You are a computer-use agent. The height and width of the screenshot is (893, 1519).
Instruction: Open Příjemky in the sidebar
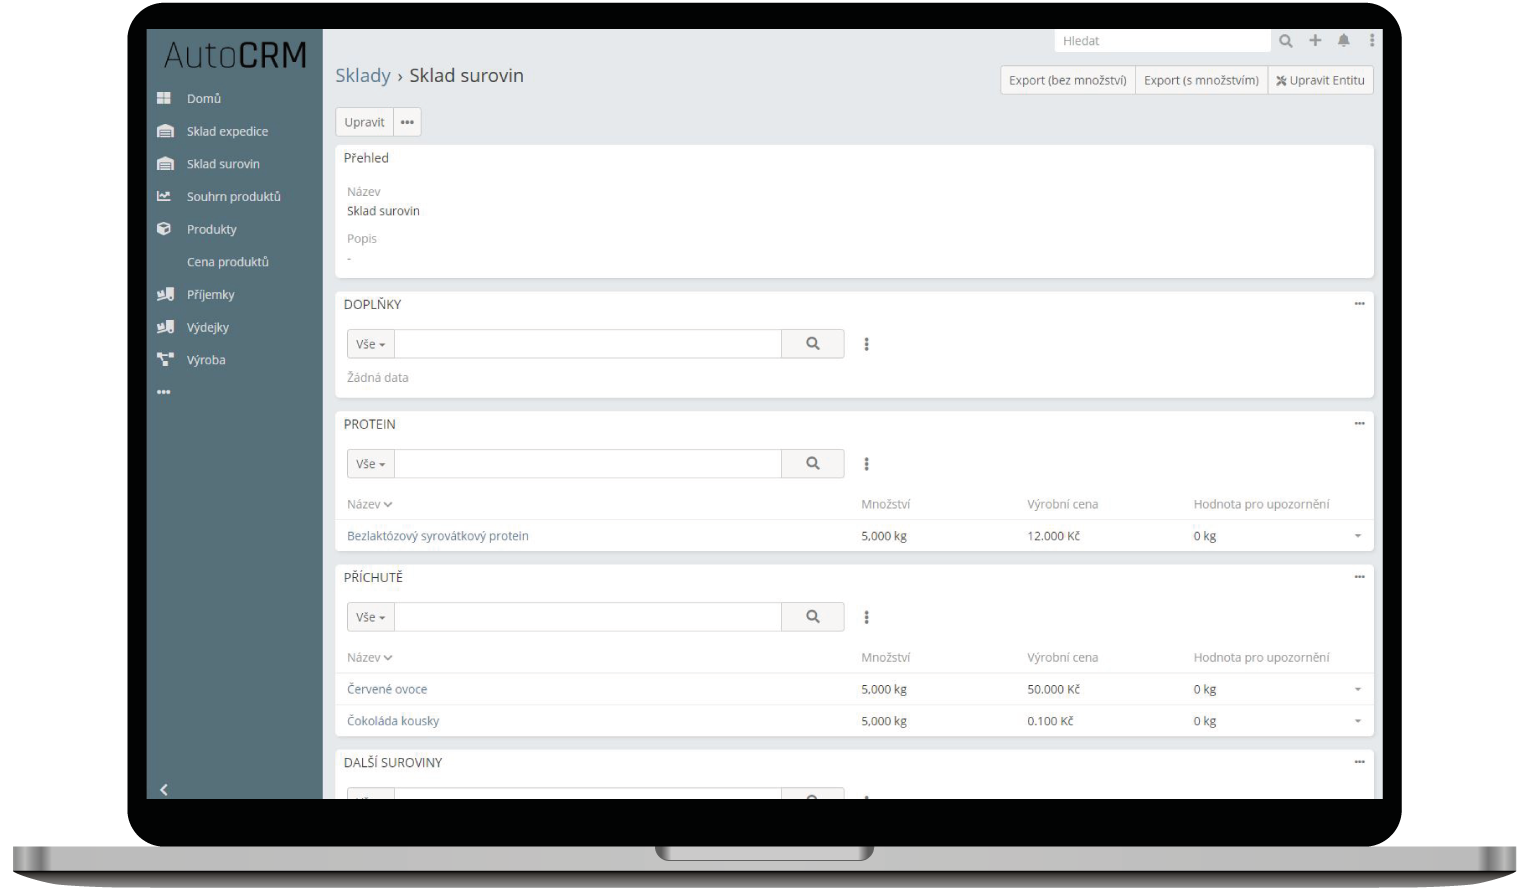click(x=211, y=295)
